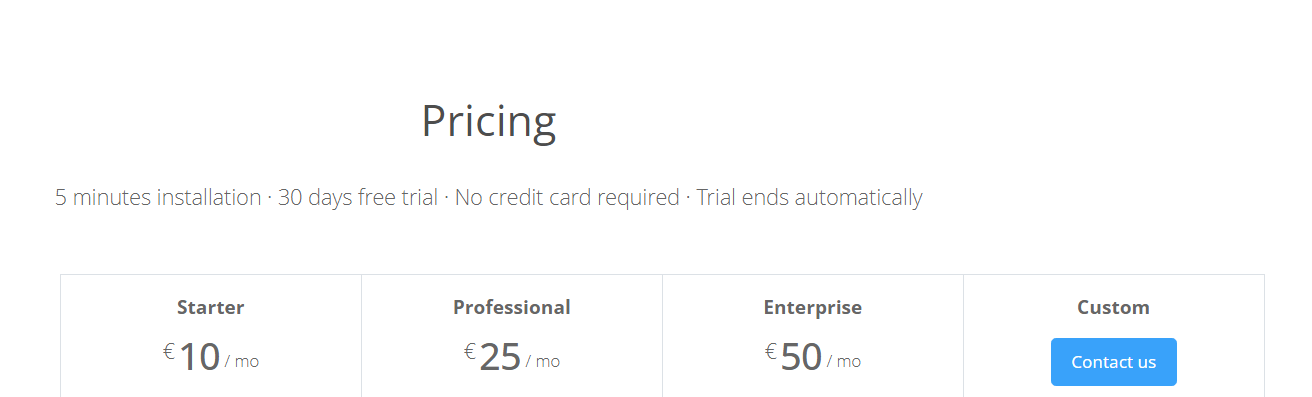Click the 'Trial ends automatically' text
This screenshot has width=1312, height=397.
point(809,197)
